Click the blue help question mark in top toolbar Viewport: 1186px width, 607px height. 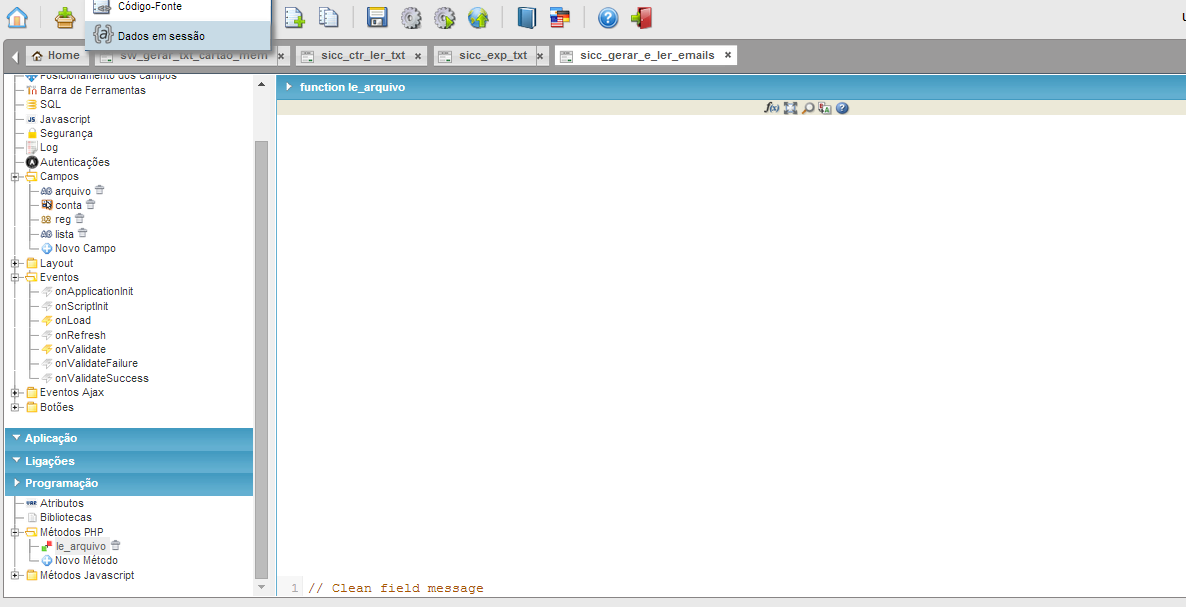608,17
